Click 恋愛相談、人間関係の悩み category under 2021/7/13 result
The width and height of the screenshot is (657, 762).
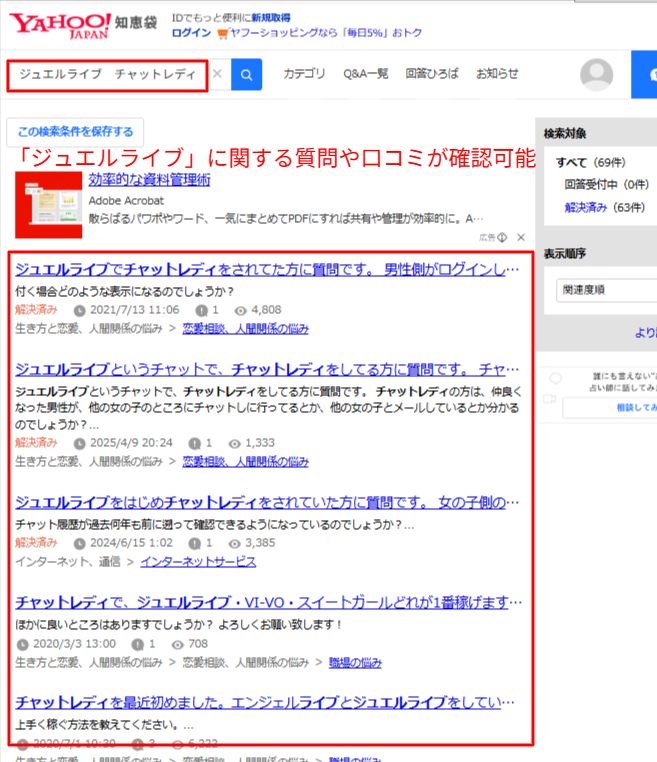pyautogui.click(x=245, y=329)
